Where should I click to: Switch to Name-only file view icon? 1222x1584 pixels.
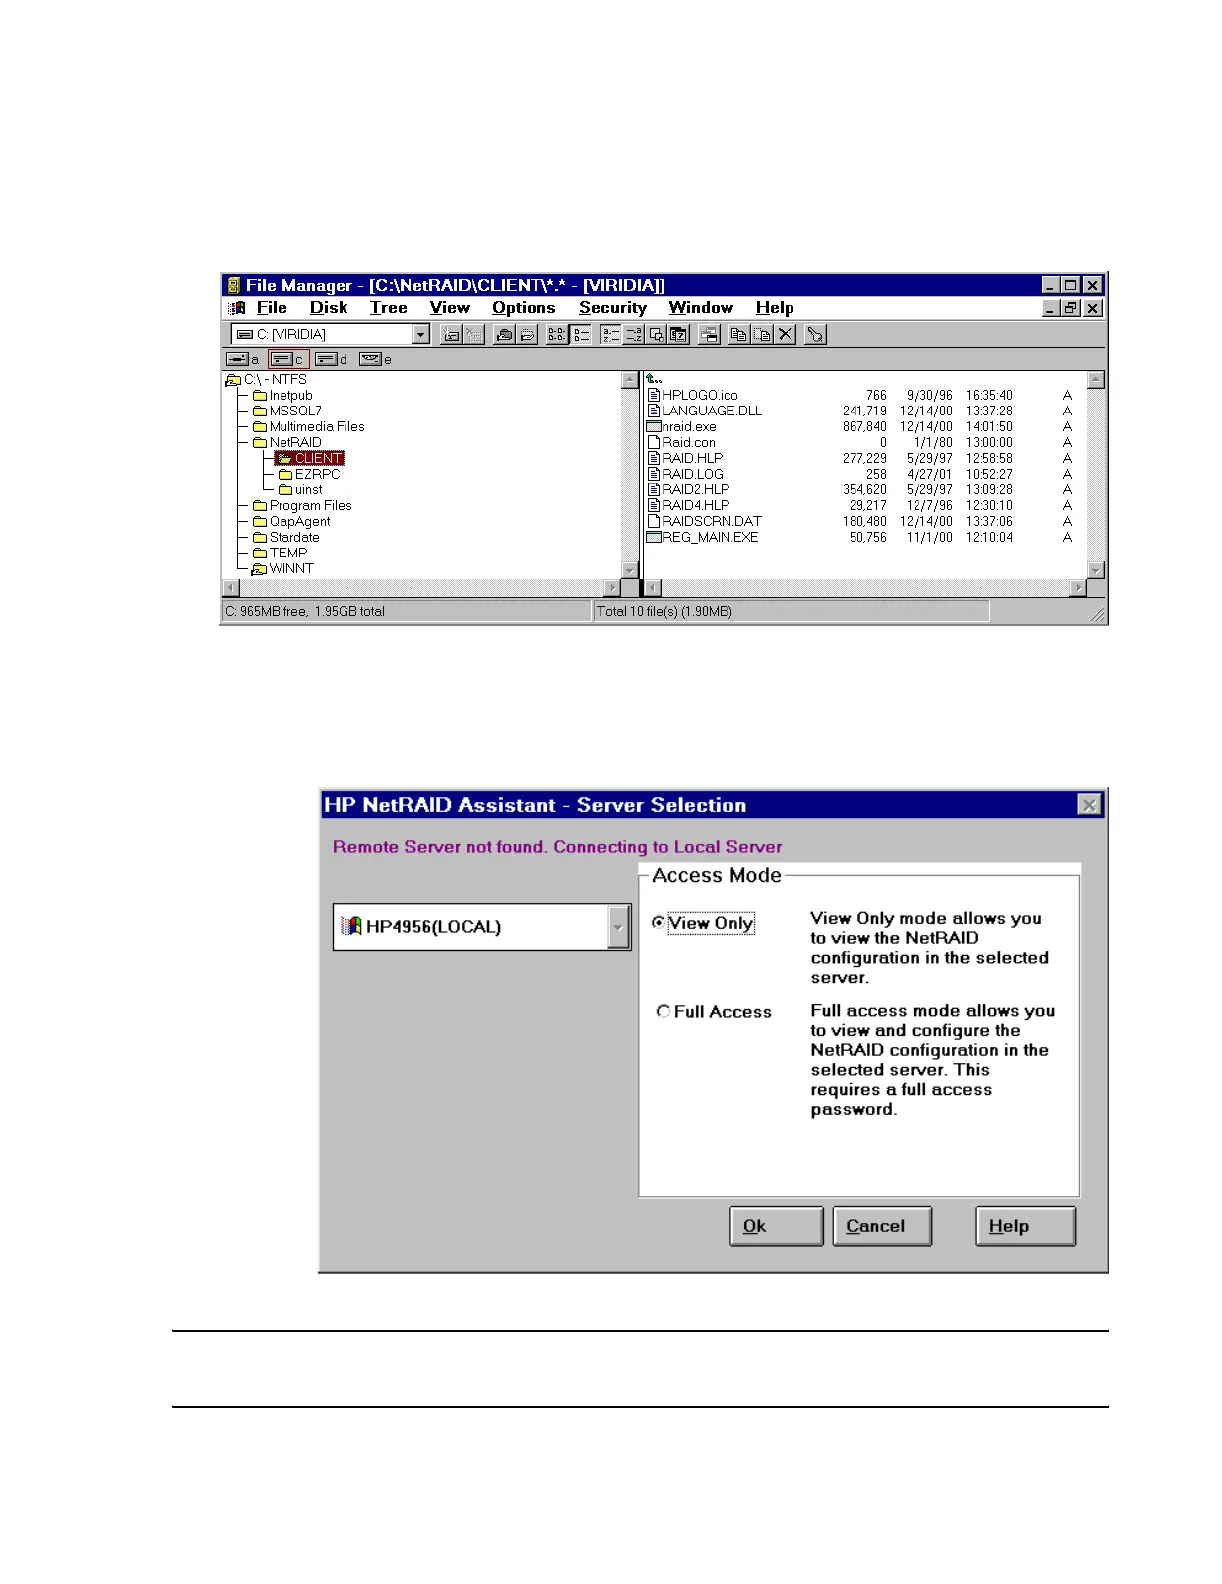[x=557, y=335]
